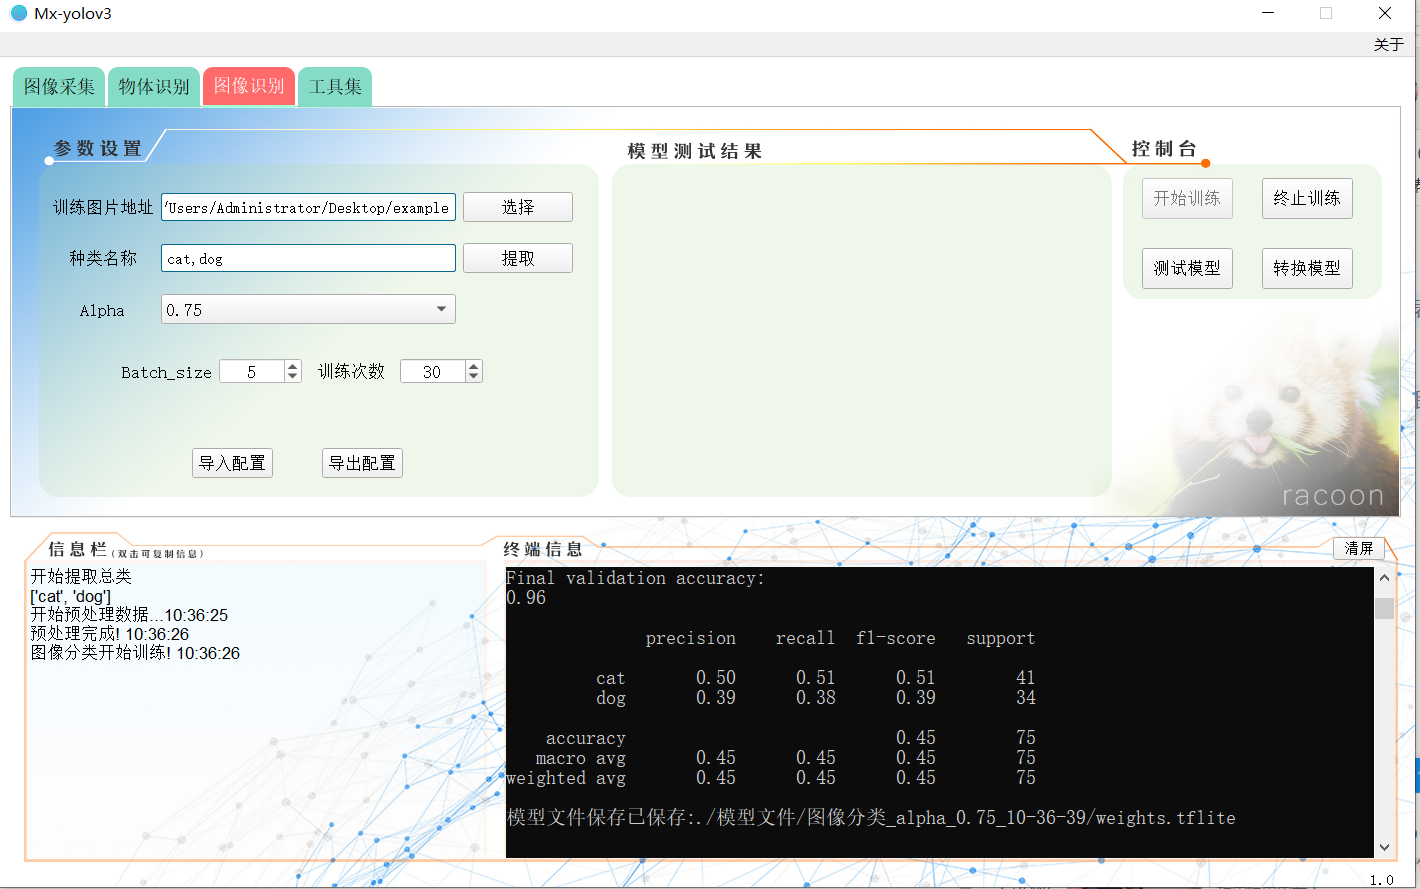The image size is (1420, 889).
Task: Expand the Alpha dropdown showing 0.75
Action: coord(308,309)
